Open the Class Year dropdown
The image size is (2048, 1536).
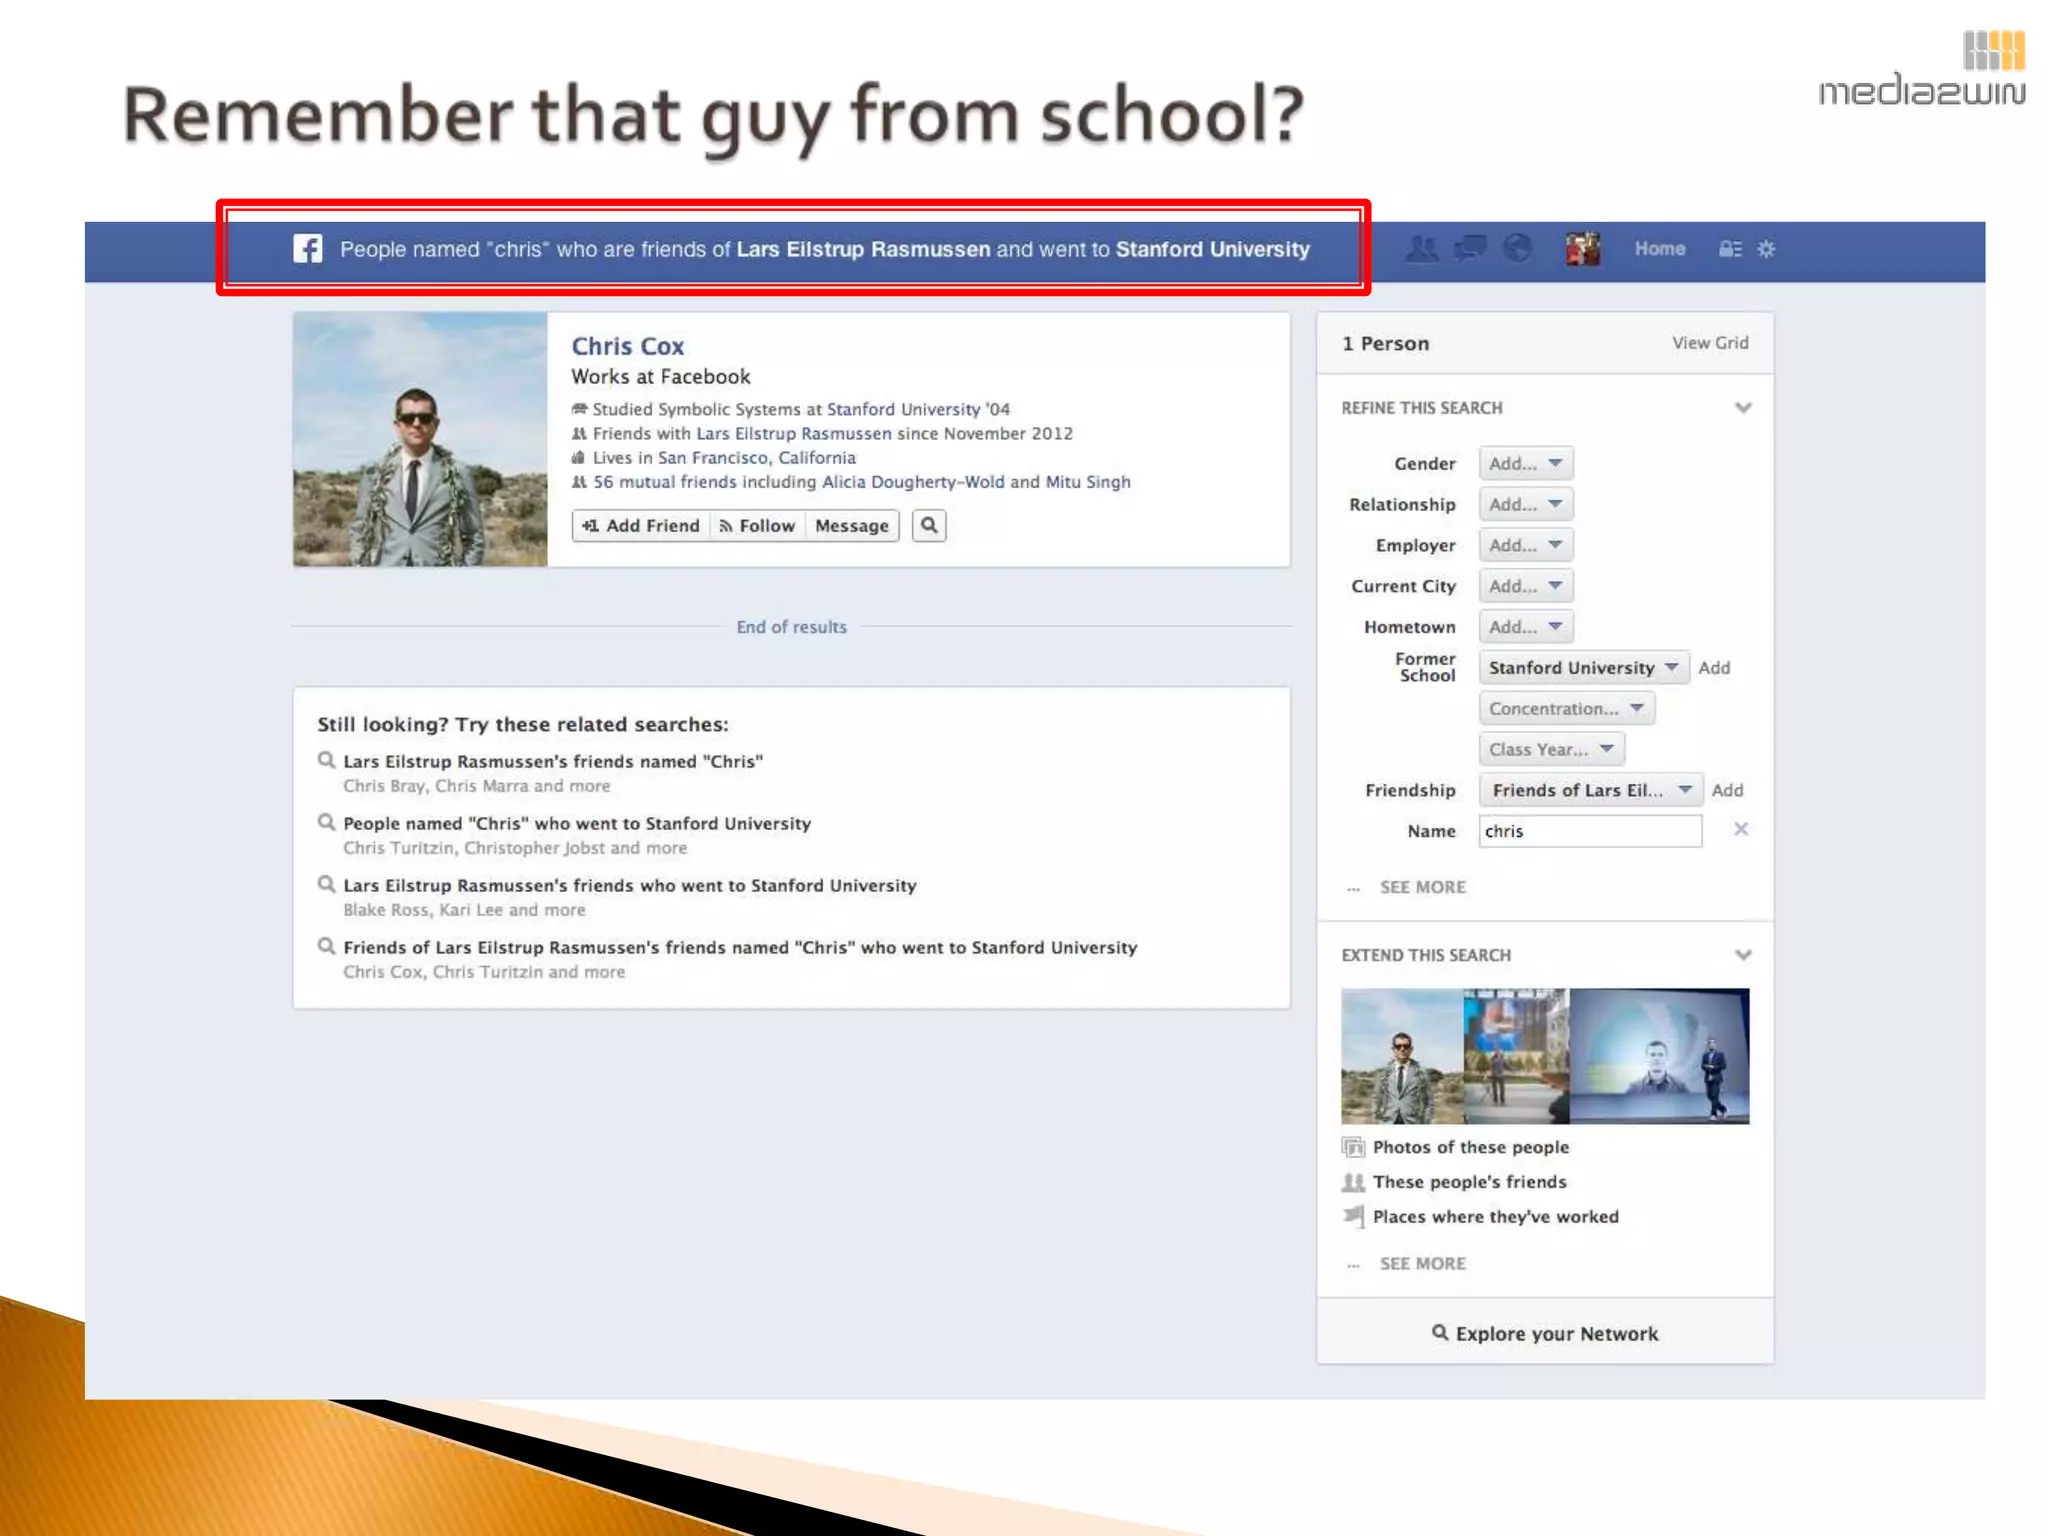point(1550,749)
